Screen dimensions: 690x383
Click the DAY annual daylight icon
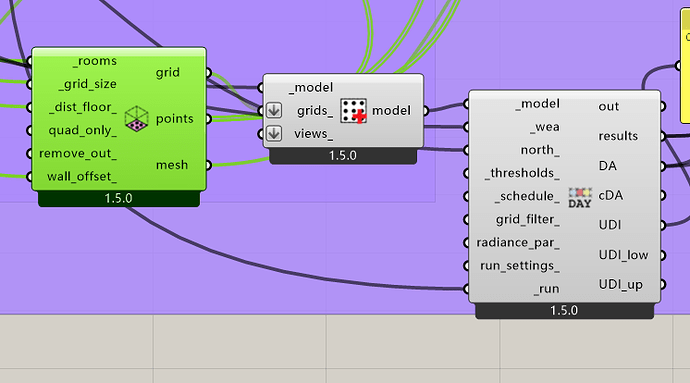pos(580,198)
